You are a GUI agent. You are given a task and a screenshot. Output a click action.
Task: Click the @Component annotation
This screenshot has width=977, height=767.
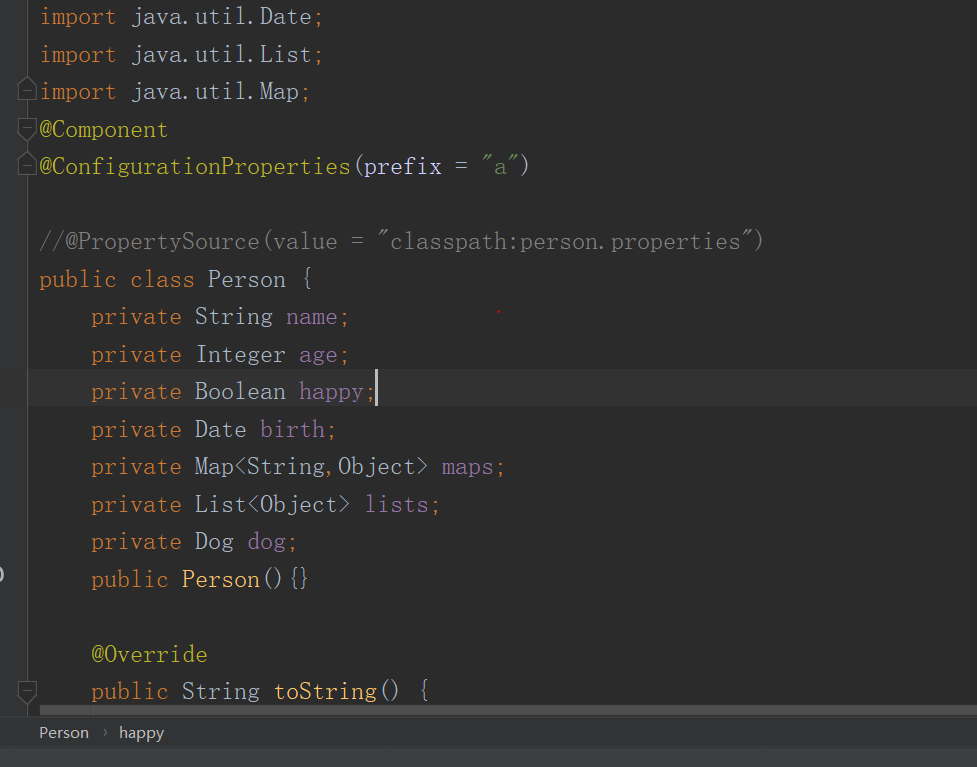(103, 130)
